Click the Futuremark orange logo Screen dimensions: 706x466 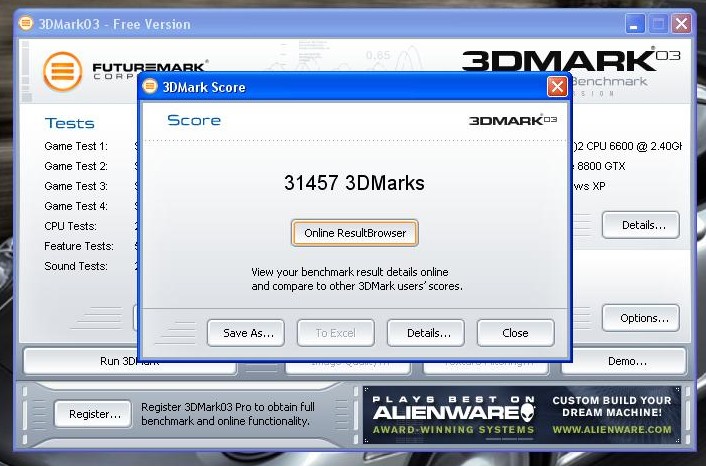tap(63, 71)
